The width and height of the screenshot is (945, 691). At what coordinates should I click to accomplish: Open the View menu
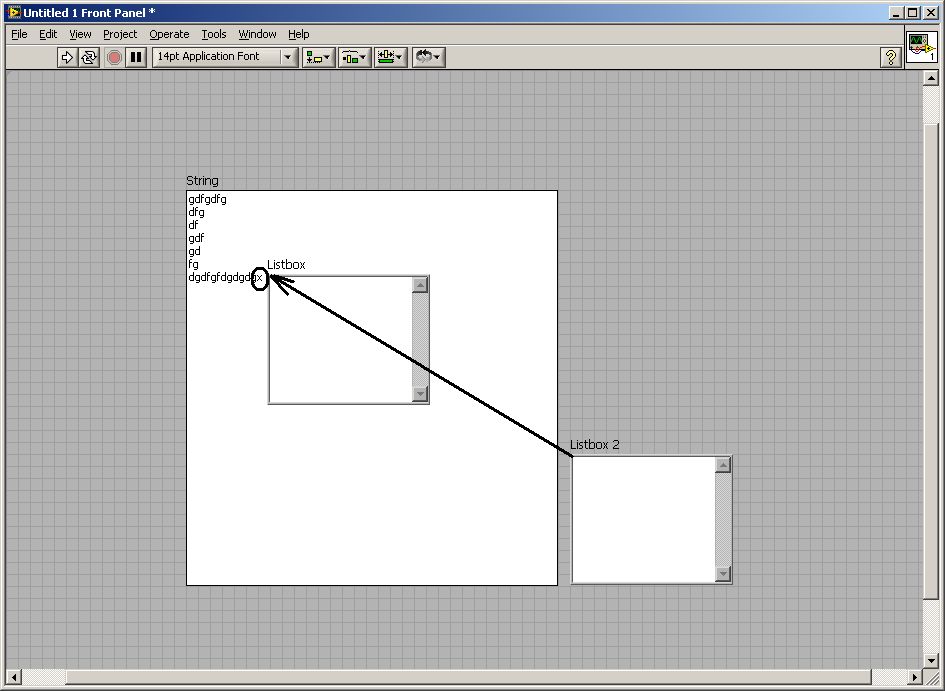(80, 34)
